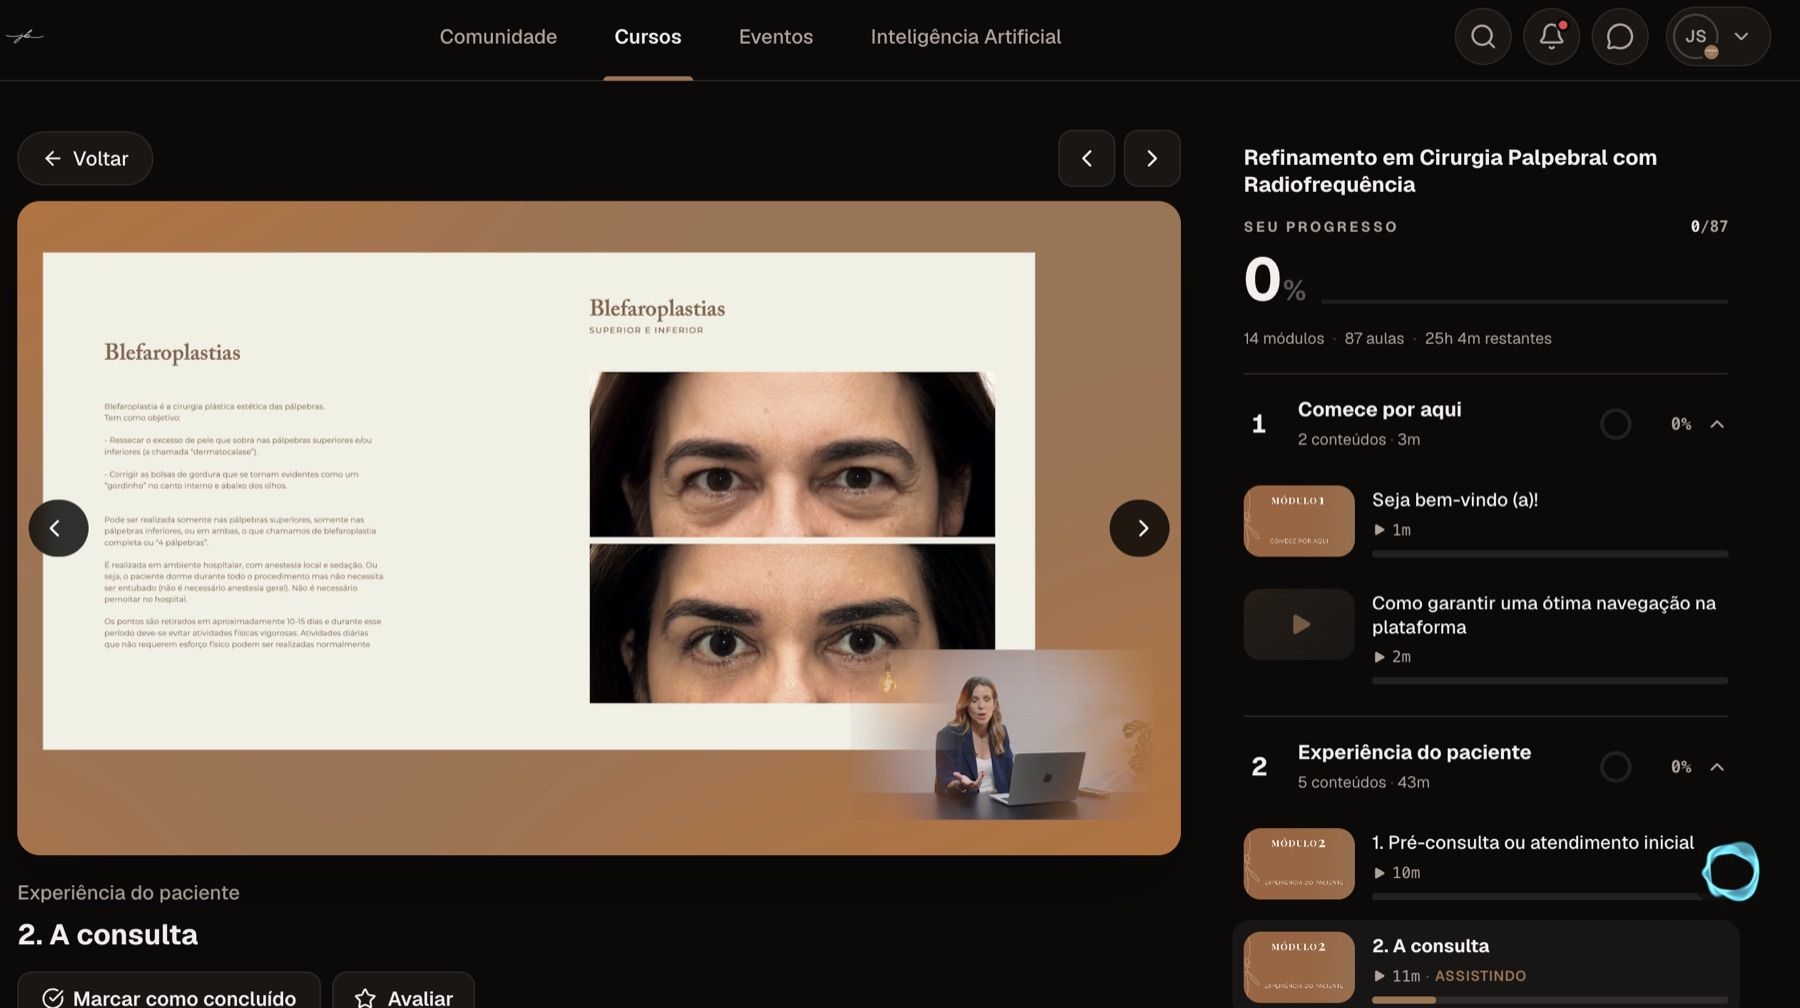Open Pré-consulta ou atendimento inicial thumbnail
This screenshot has height=1008, width=1800.
[1299, 864]
